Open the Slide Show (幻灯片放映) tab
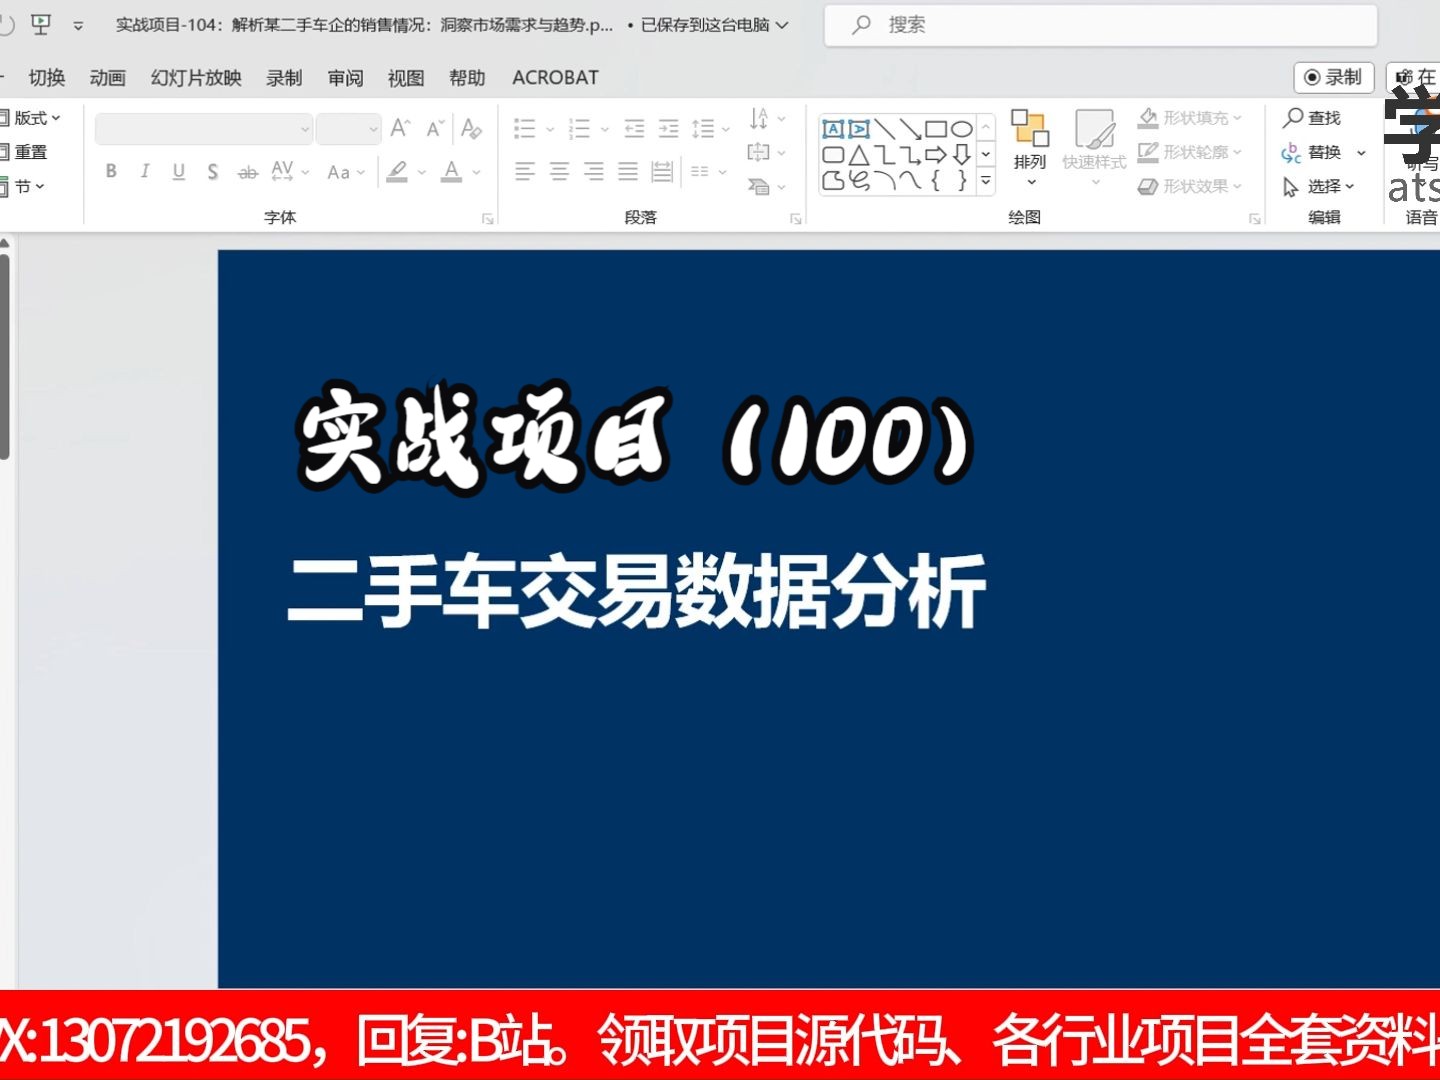 coord(196,77)
